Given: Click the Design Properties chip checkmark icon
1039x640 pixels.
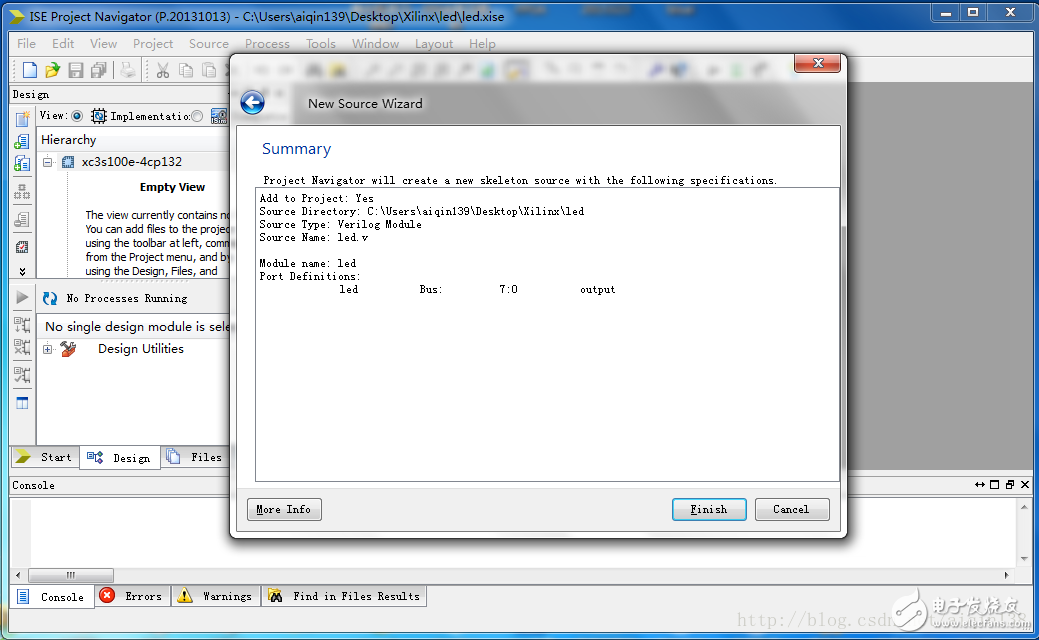Looking at the screenshot, I should click(x=22, y=247).
